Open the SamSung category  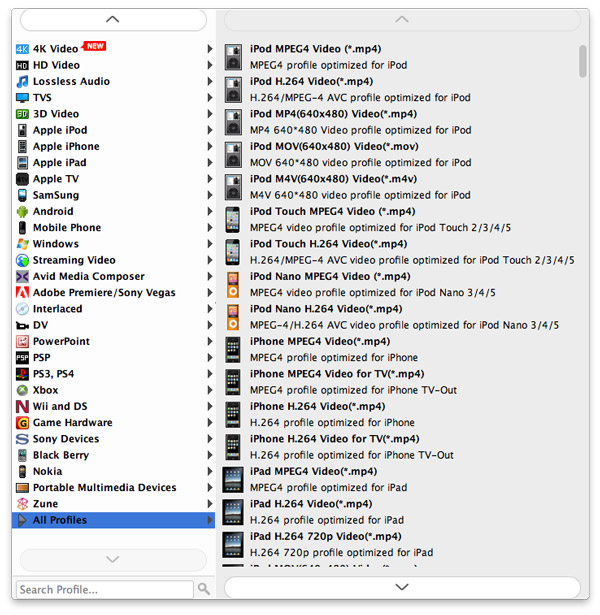pyautogui.click(x=113, y=195)
